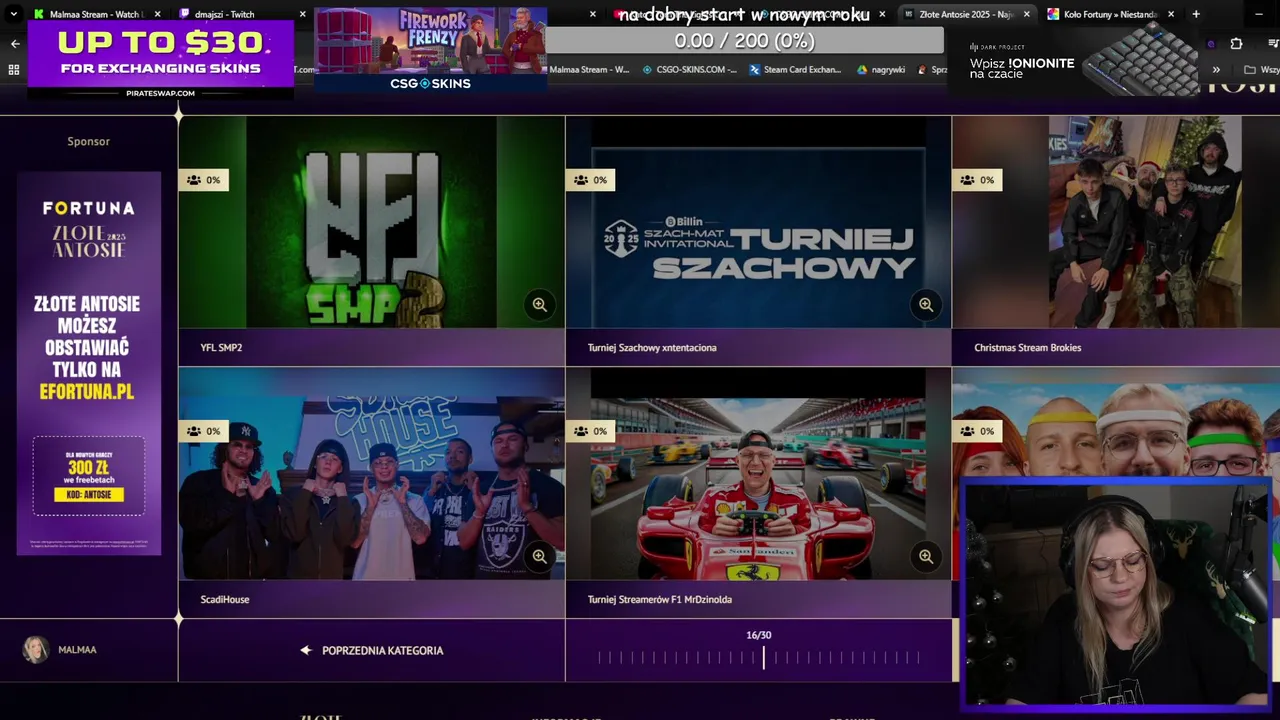Open the browser apps grid icon

pyautogui.click(x=14, y=70)
